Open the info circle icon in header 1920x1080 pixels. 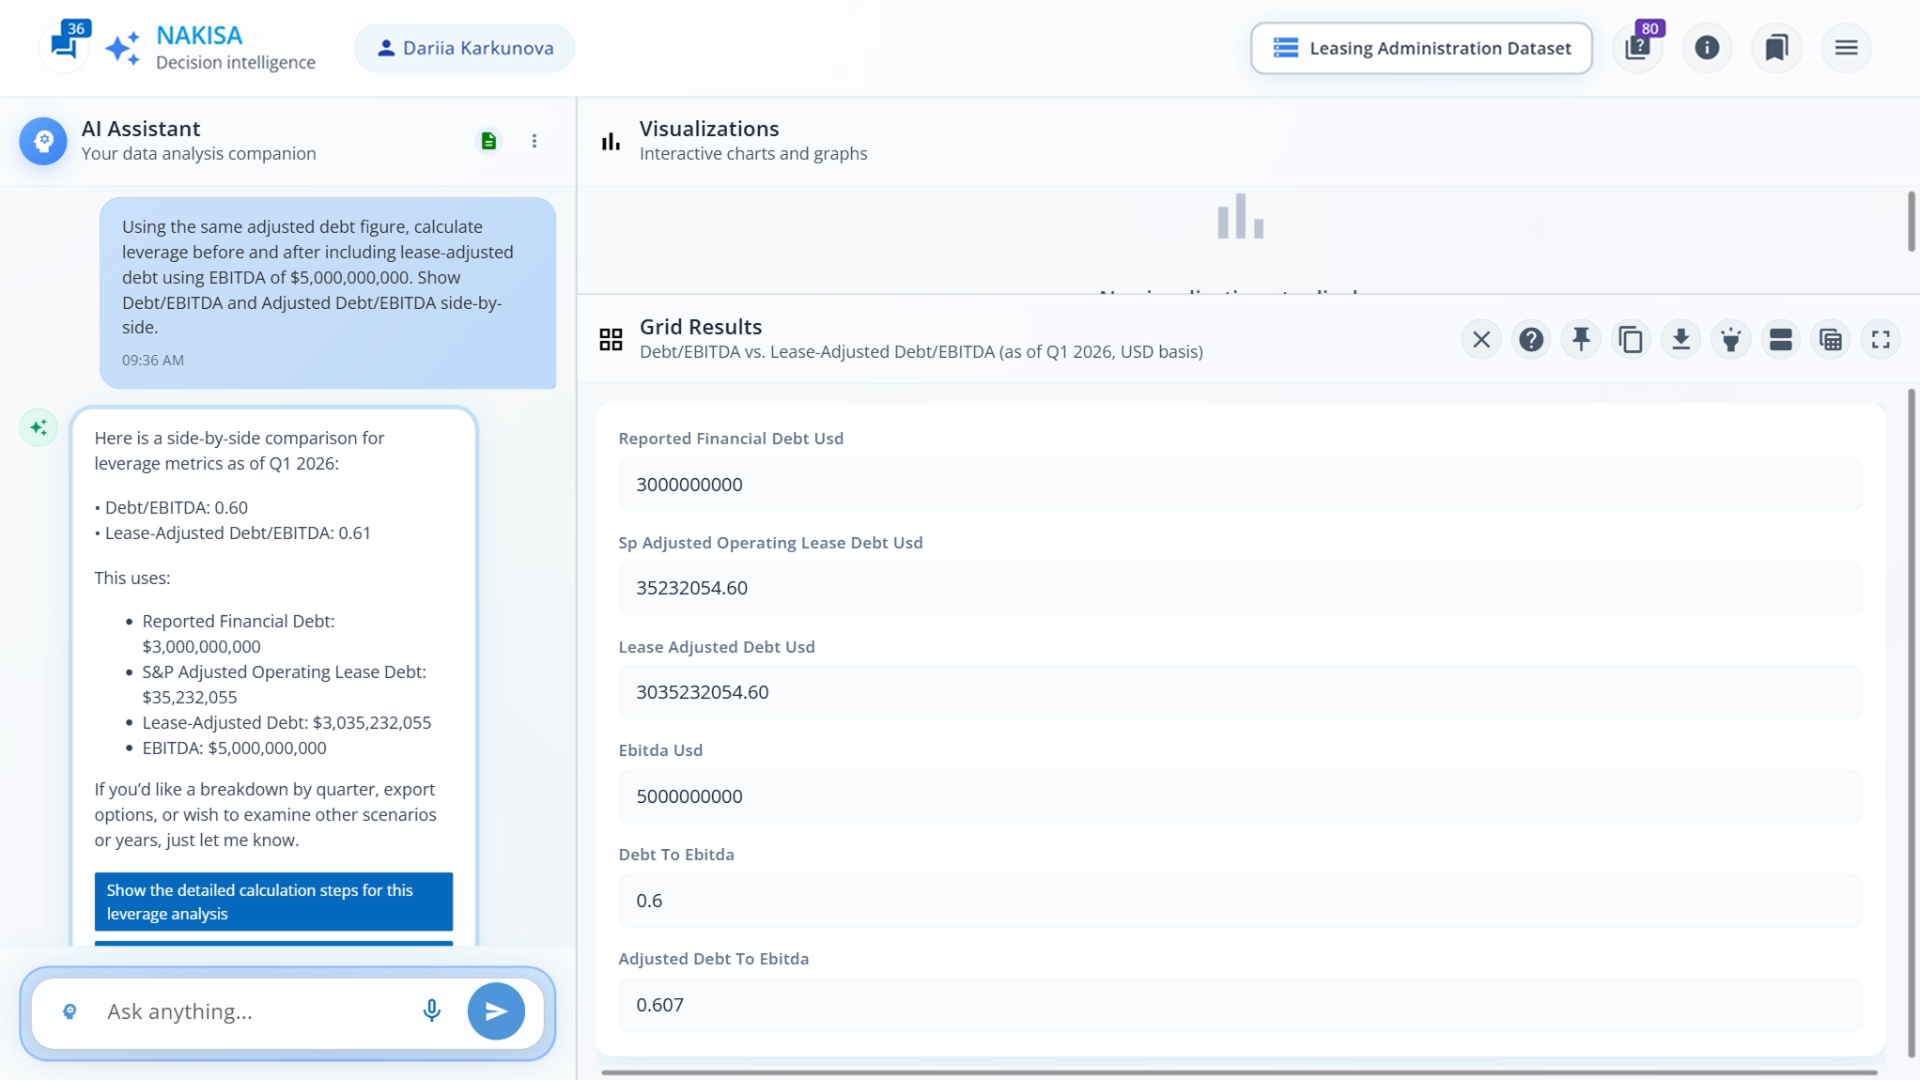tap(1707, 47)
